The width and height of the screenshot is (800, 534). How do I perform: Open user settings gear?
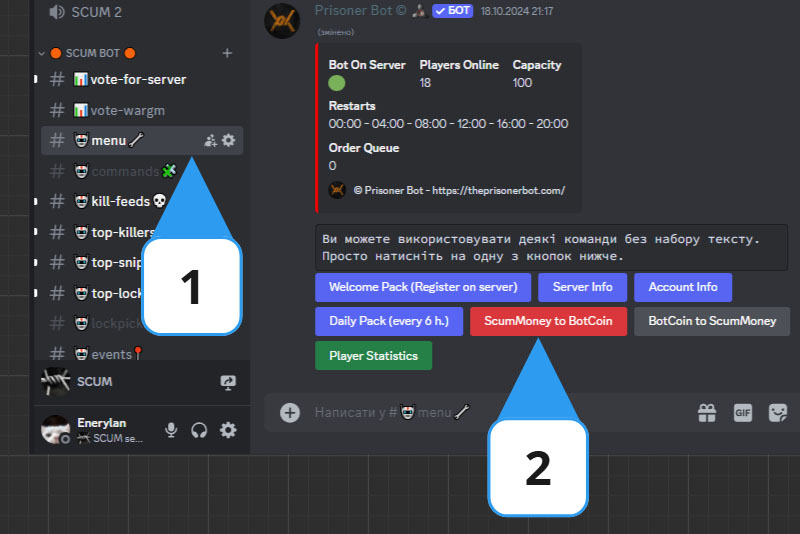228,430
